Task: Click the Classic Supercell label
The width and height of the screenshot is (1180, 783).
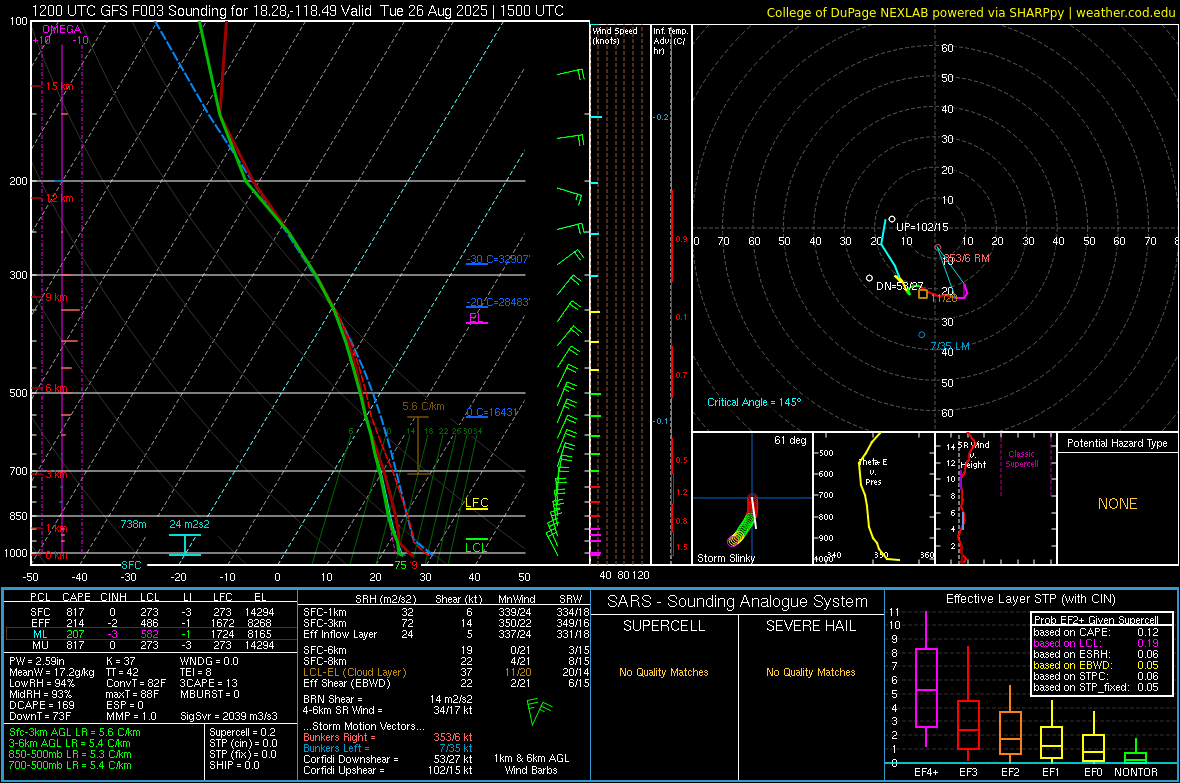Action: [1021, 459]
